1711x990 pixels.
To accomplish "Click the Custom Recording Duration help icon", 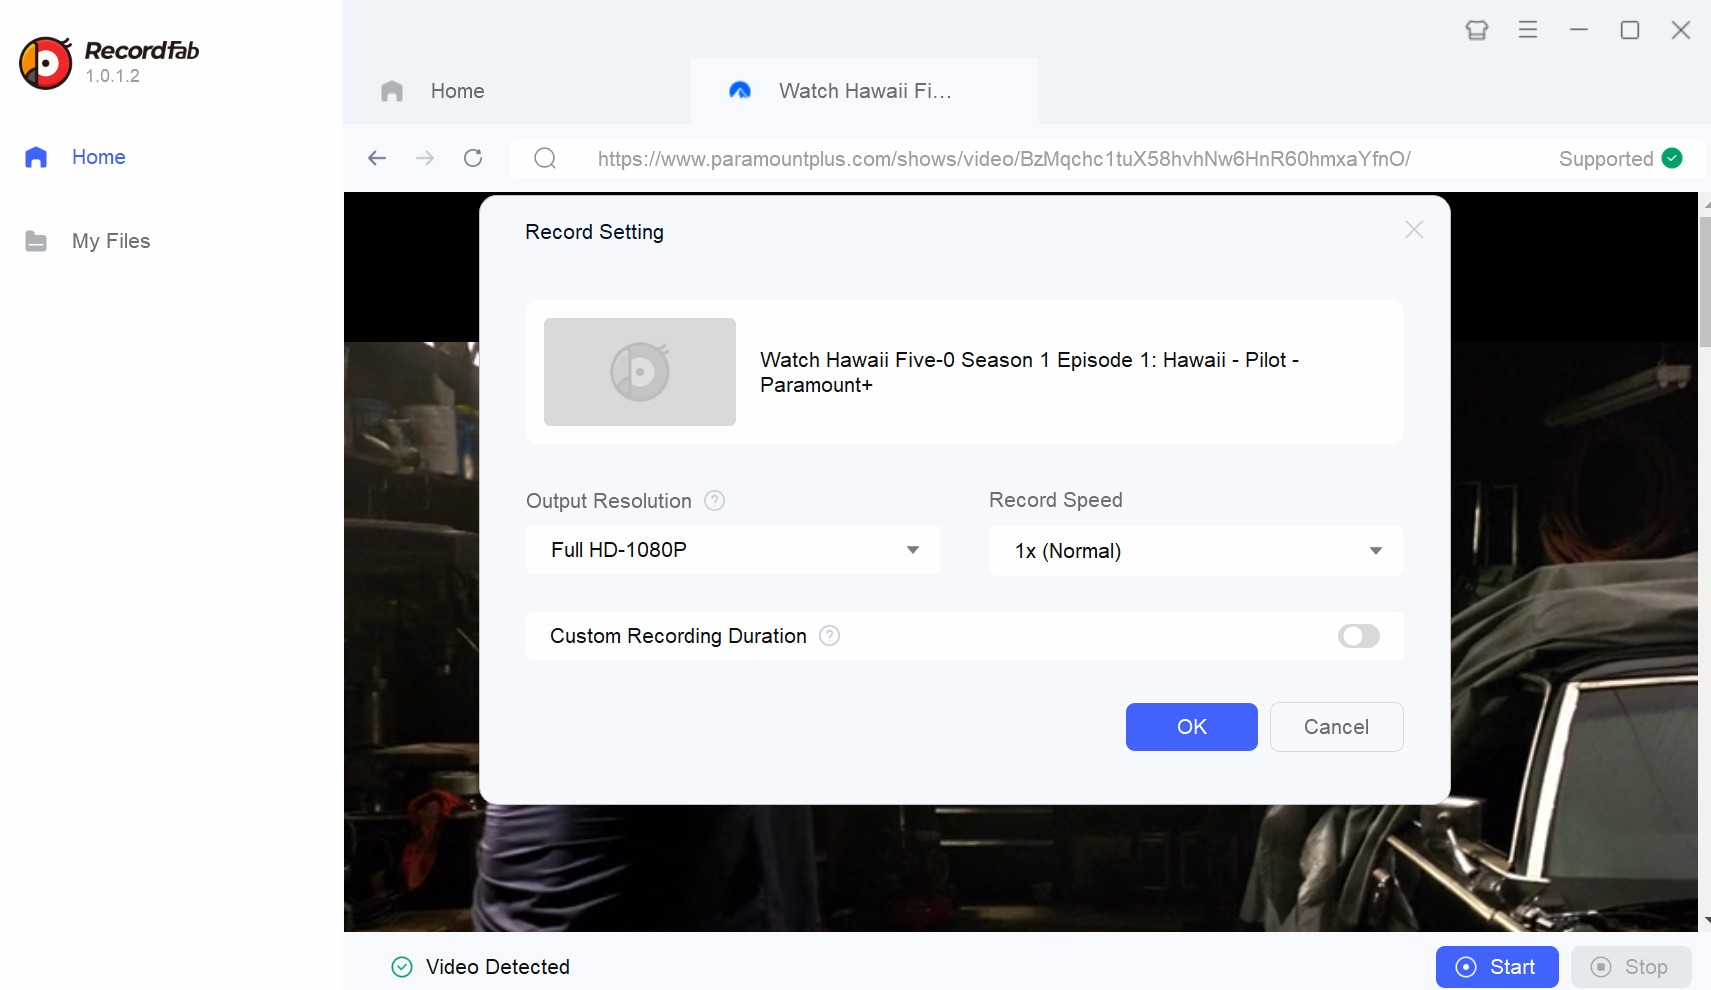I will coord(829,636).
